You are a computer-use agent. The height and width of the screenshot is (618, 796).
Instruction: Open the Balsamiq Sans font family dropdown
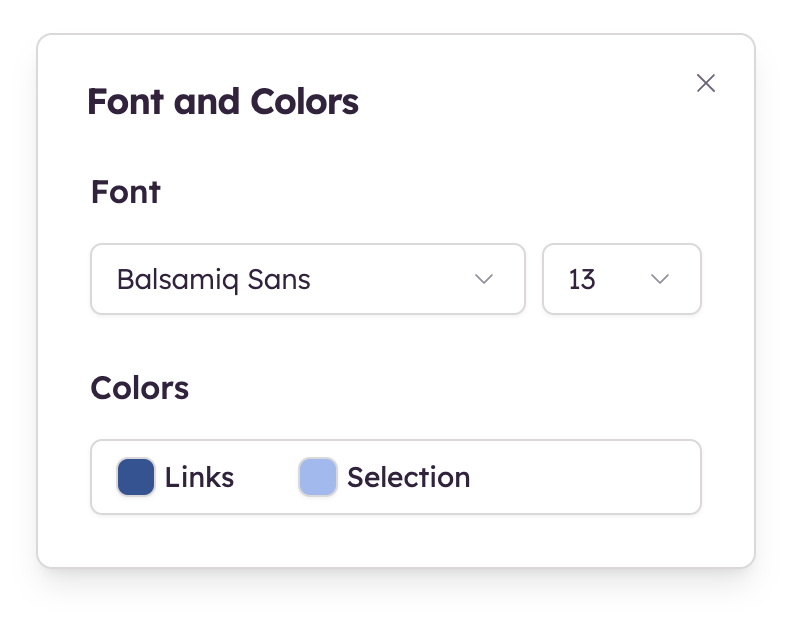coord(307,279)
